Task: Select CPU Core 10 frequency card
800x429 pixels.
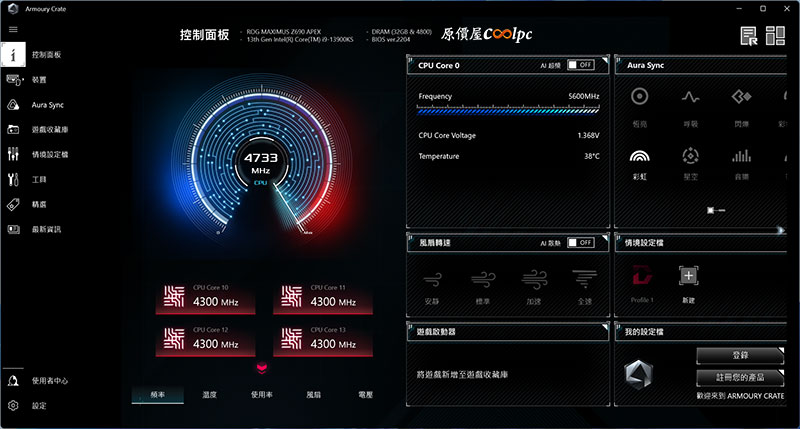Action: coord(206,298)
